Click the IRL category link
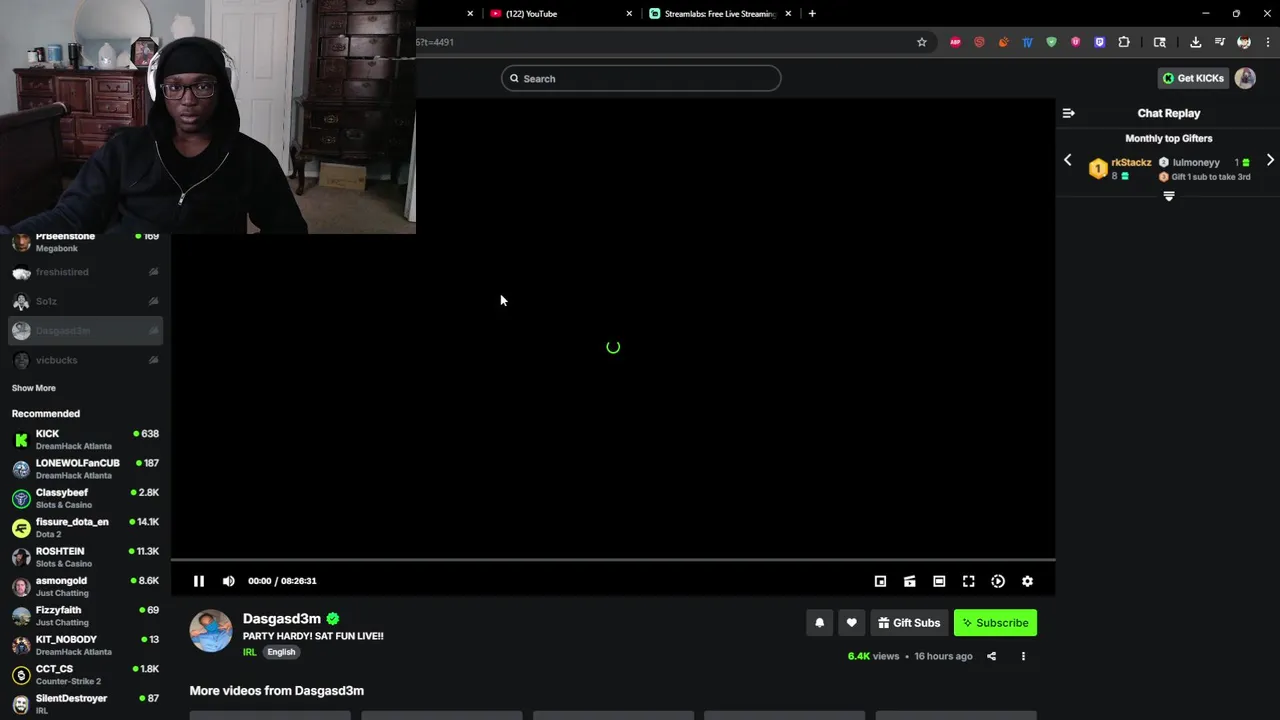1280x720 pixels. coord(250,652)
